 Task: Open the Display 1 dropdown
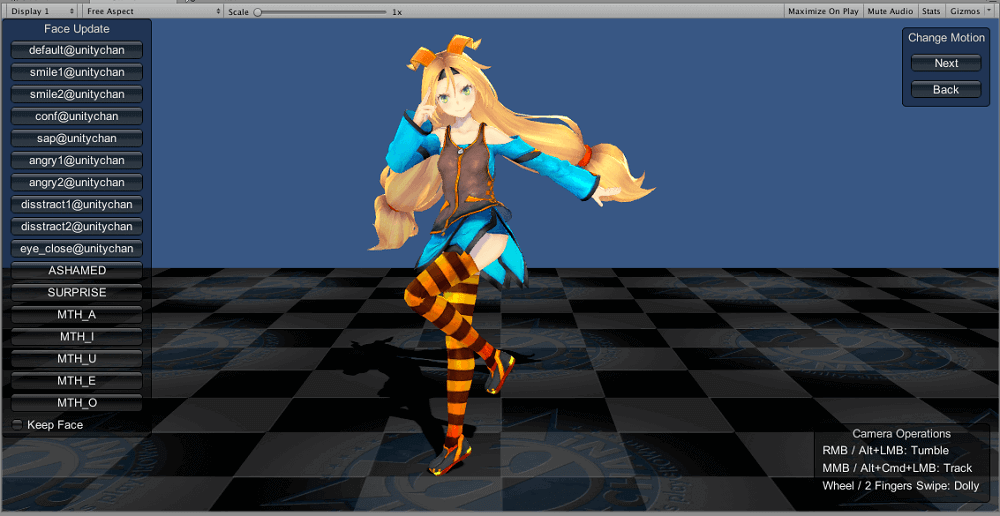(43, 11)
